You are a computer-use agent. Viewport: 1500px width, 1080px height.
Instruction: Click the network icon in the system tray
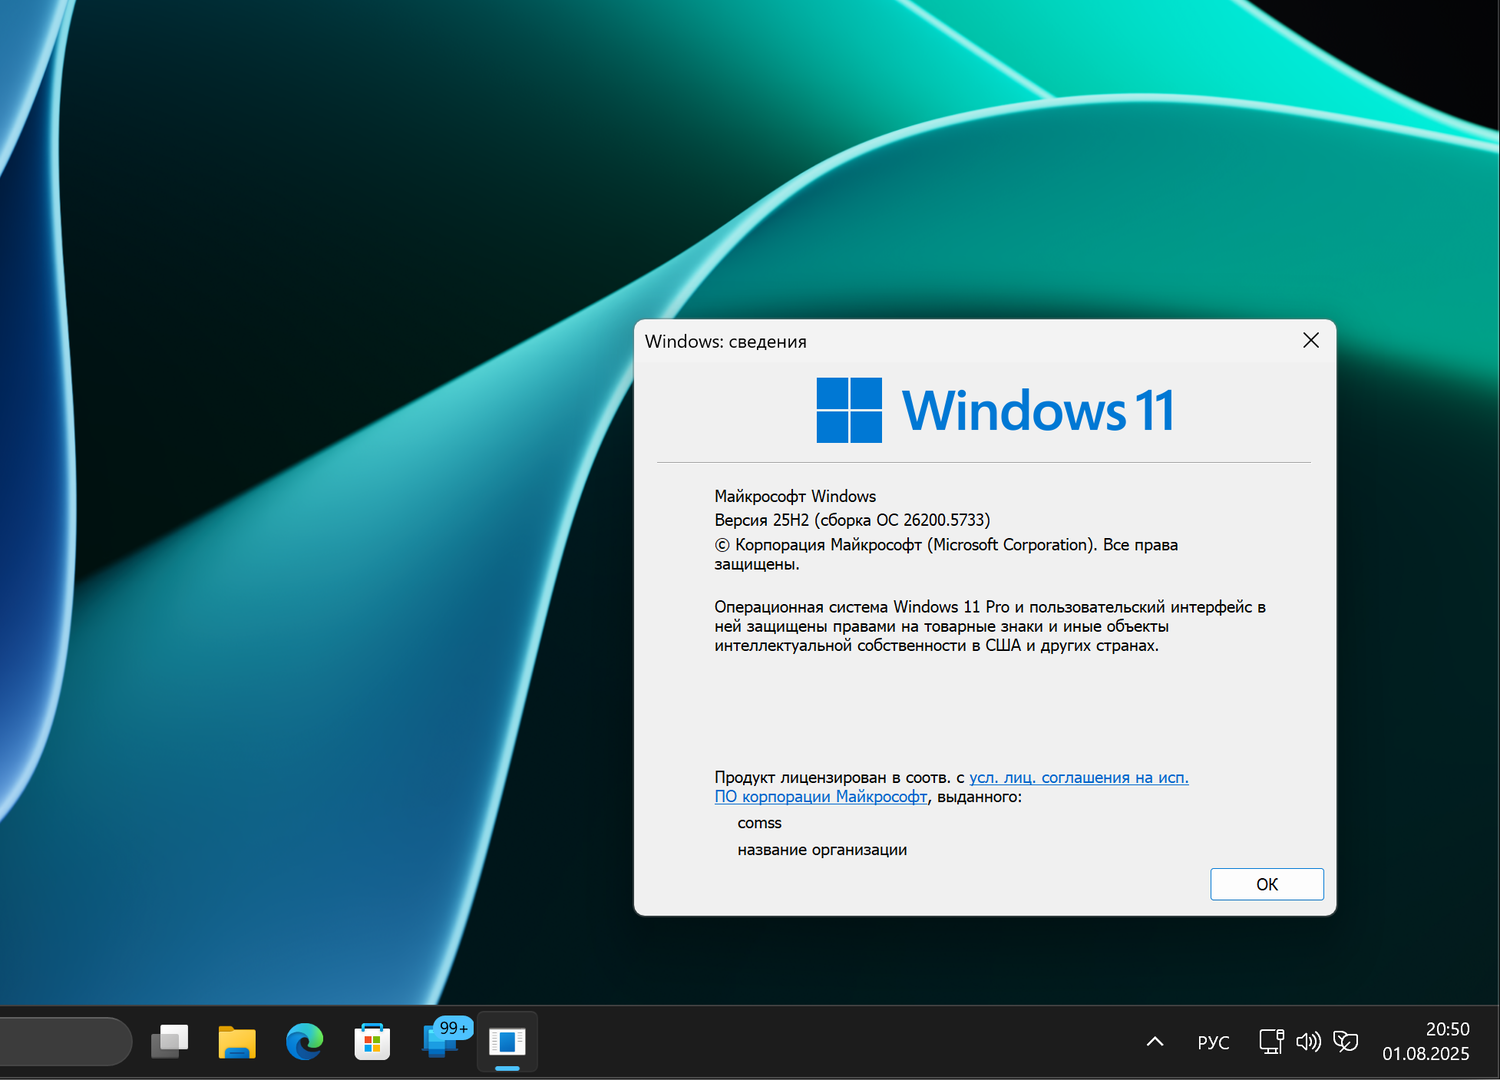tap(1270, 1041)
